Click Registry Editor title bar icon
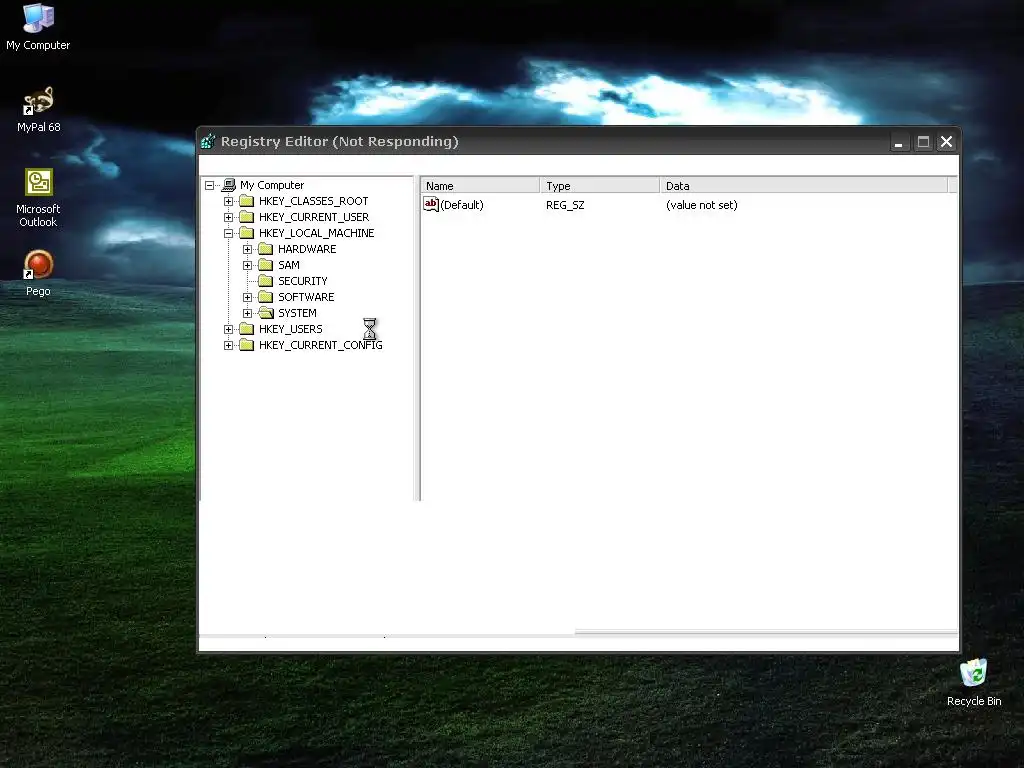The height and width of the screenshot is (768, 1024). coord(208,141)
